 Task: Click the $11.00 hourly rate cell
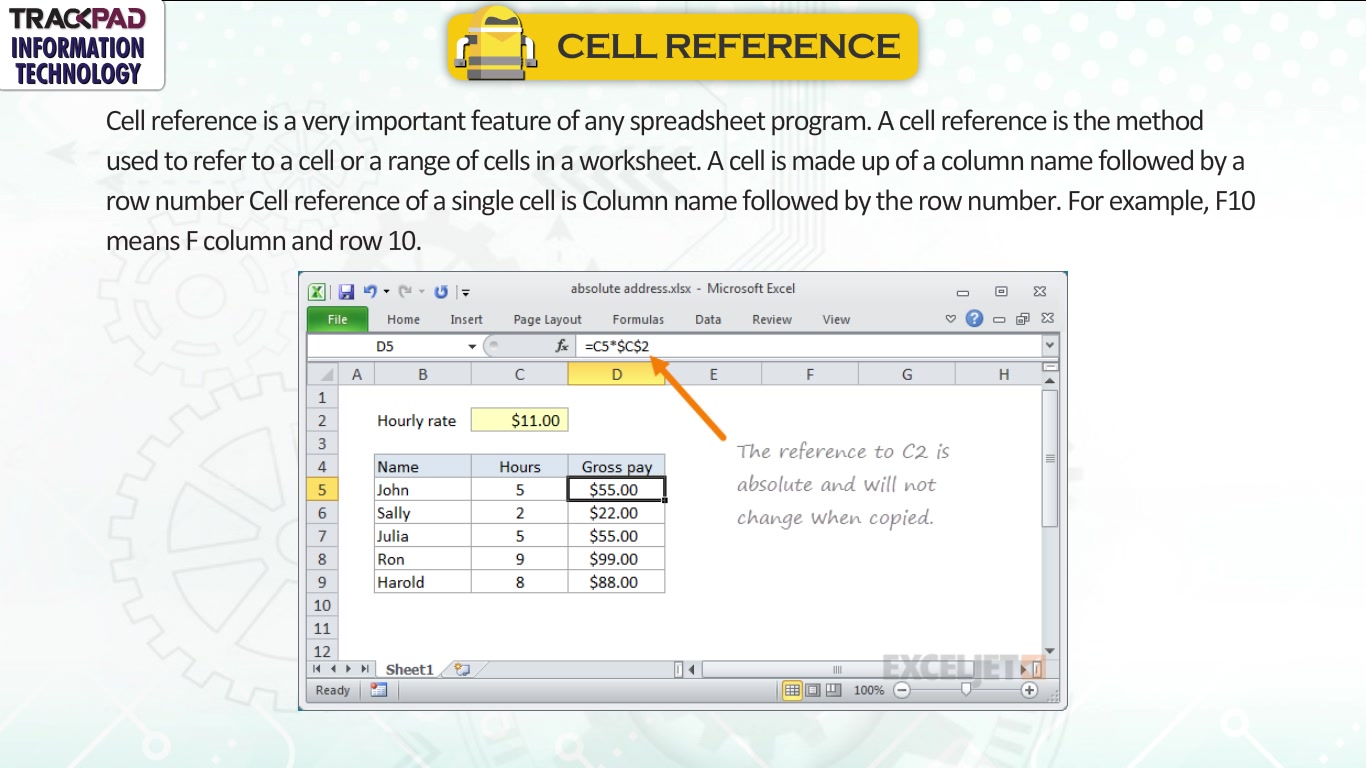pyautogui.click(x=519, y=421)
